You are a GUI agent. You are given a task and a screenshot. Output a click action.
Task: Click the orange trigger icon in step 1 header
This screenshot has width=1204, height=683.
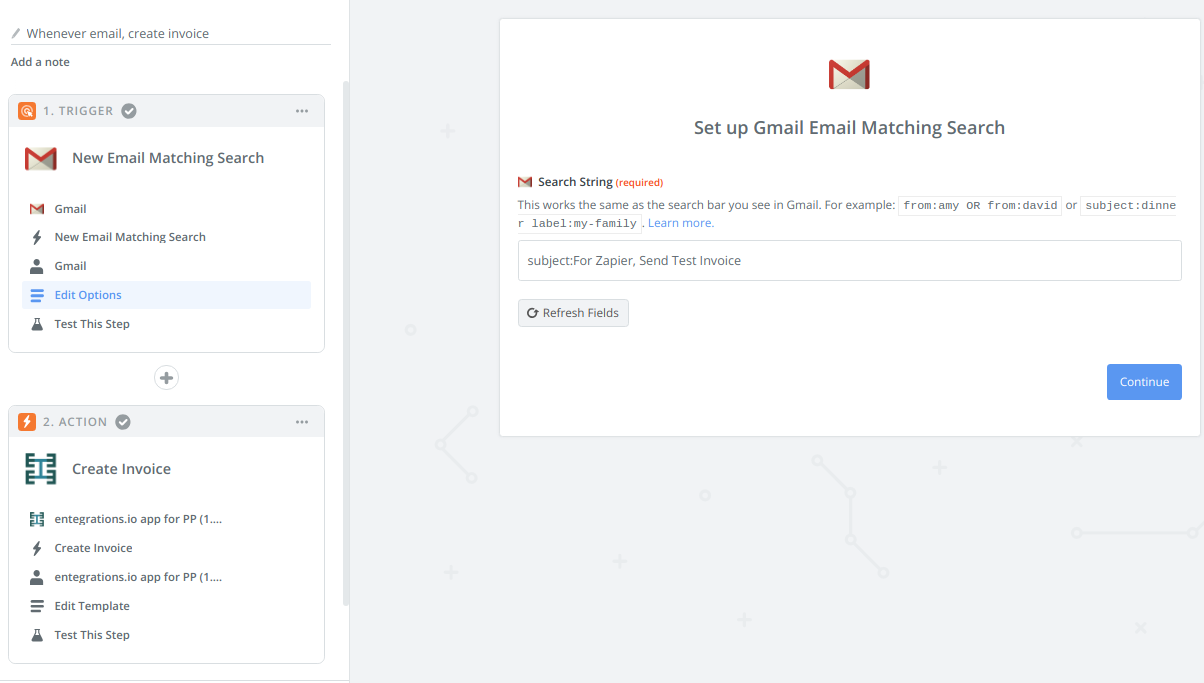[x=27, y=111]
